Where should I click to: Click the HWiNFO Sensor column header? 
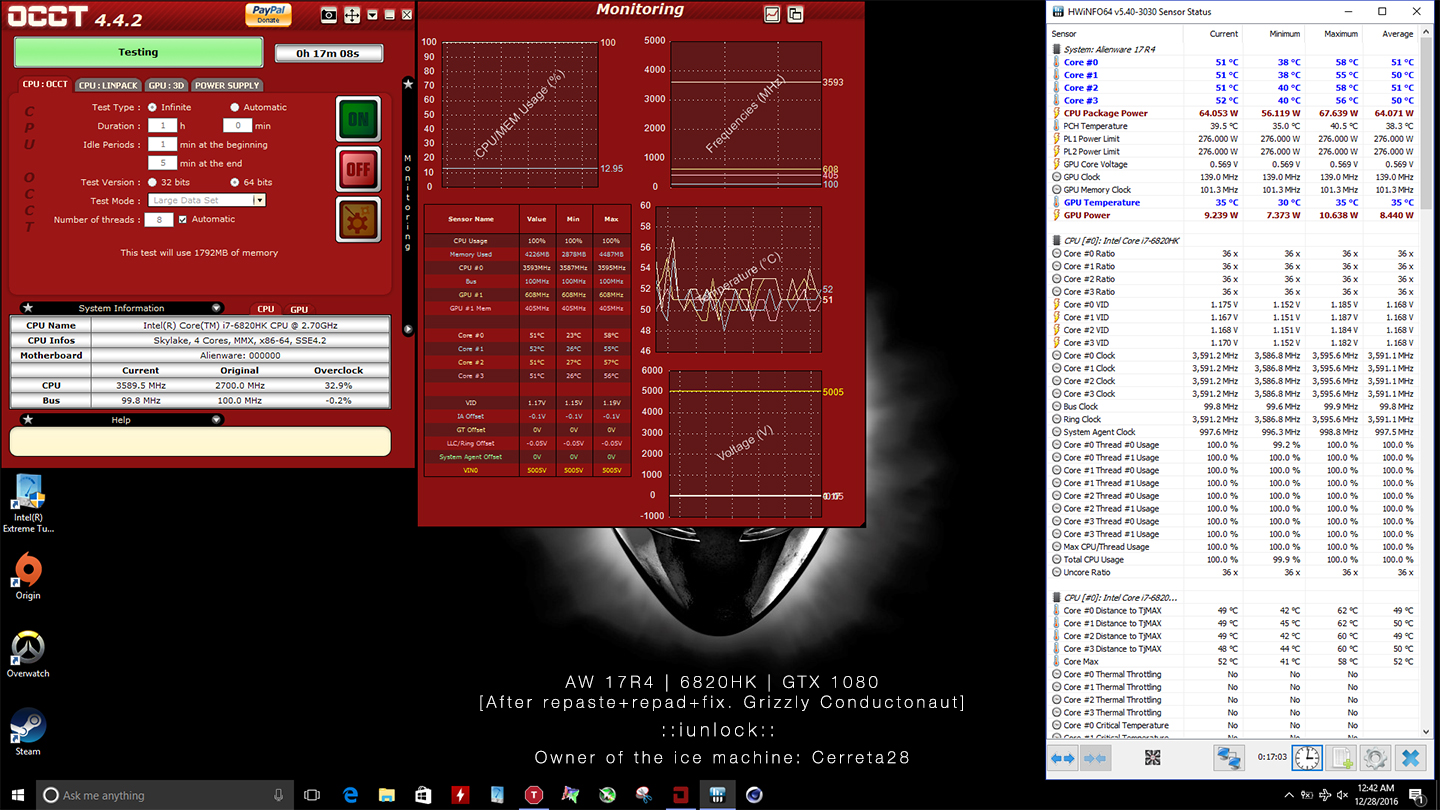1114,34
